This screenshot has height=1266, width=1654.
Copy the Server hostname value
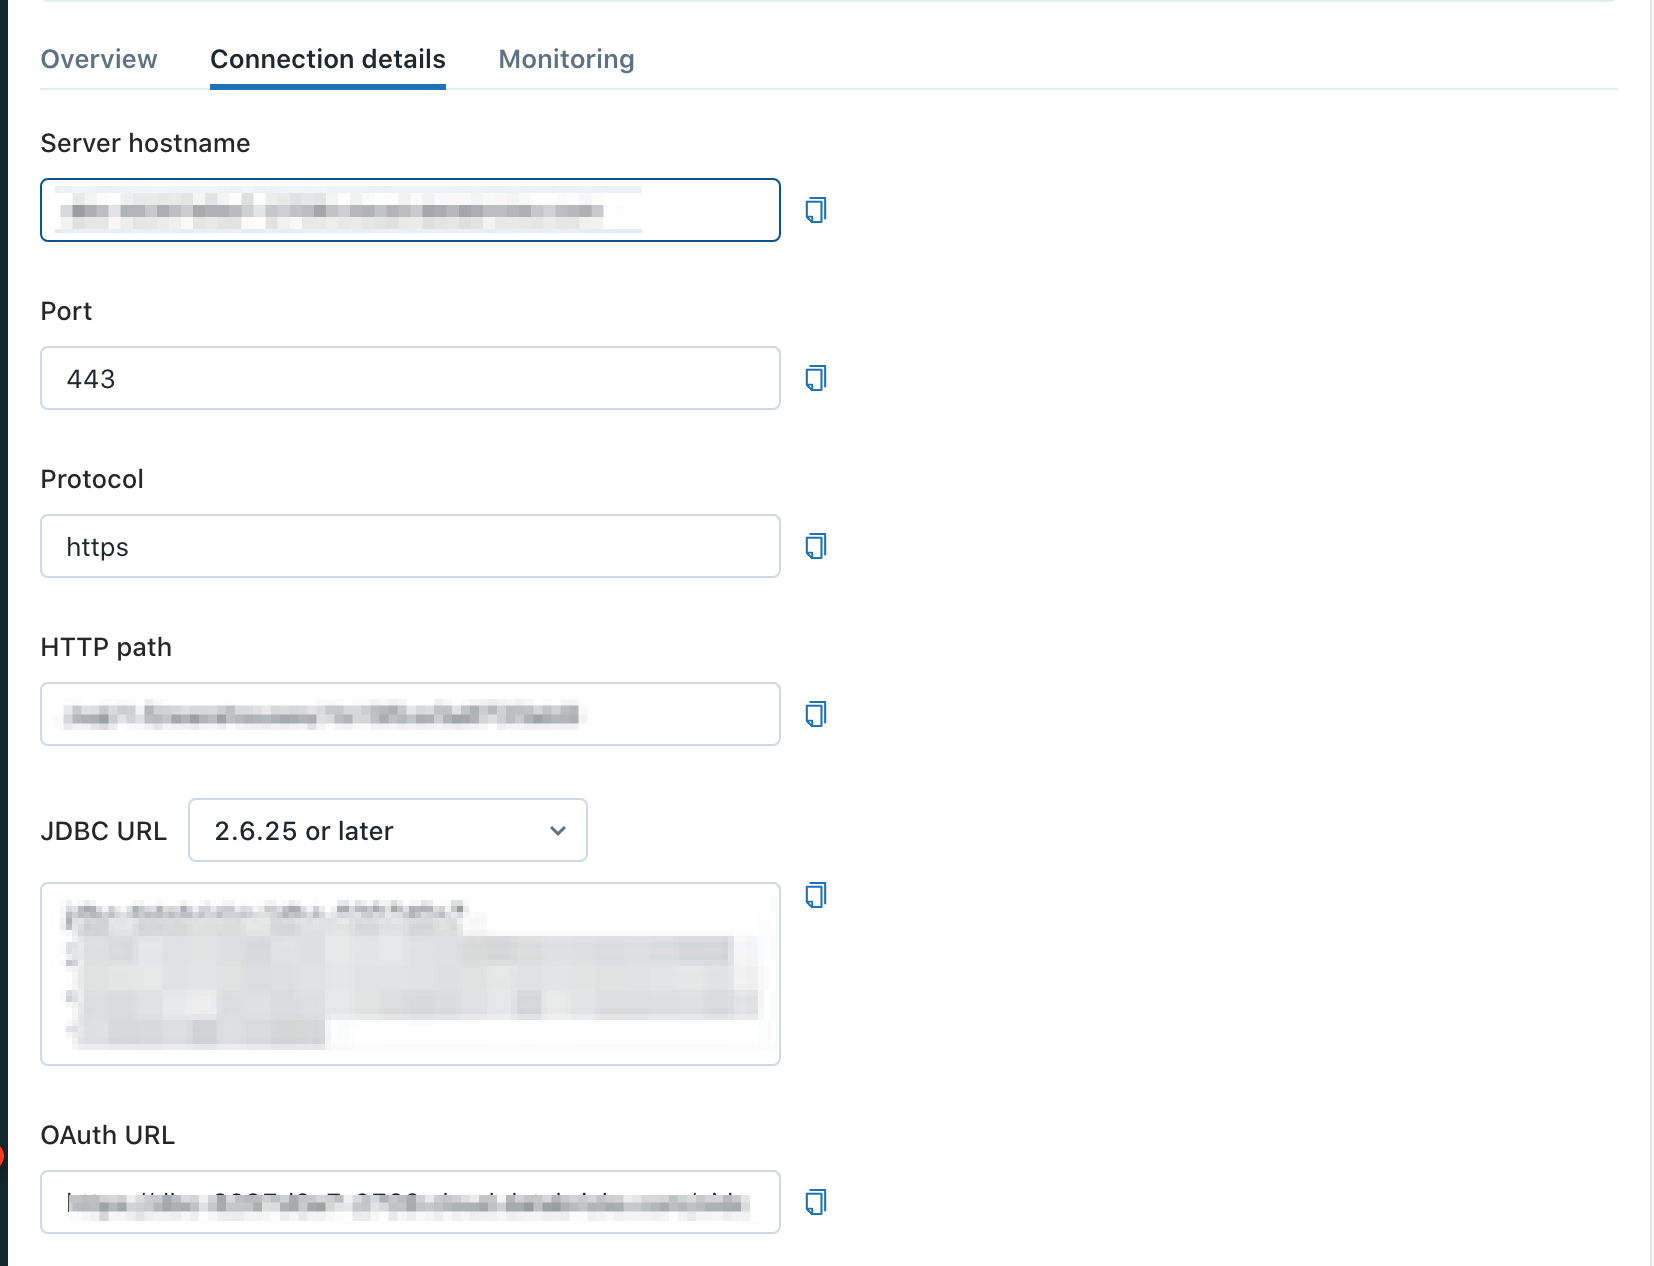pos(816,210)
